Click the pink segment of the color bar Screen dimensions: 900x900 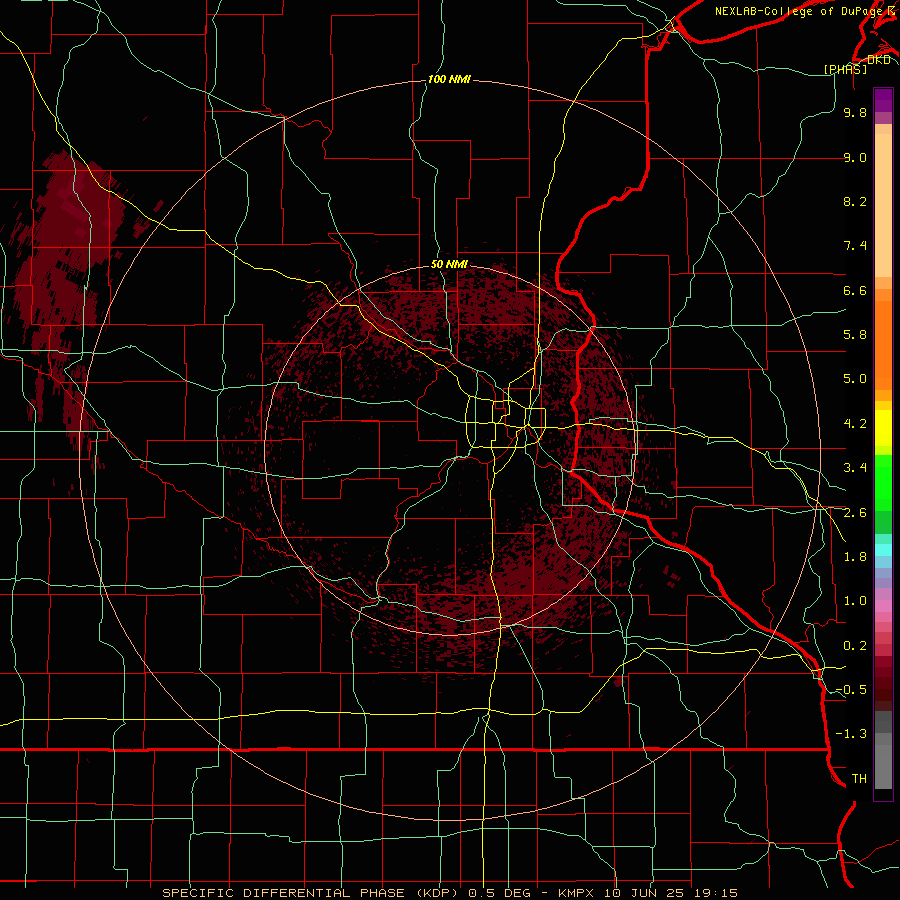coord(883,606)
